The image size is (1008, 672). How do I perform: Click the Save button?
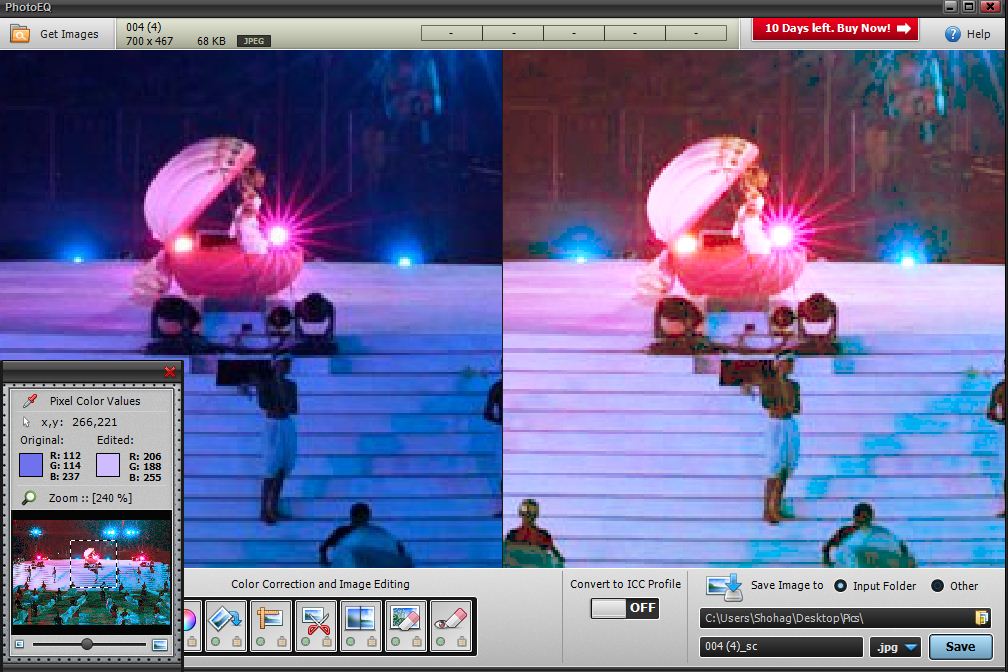coord(959,647)
